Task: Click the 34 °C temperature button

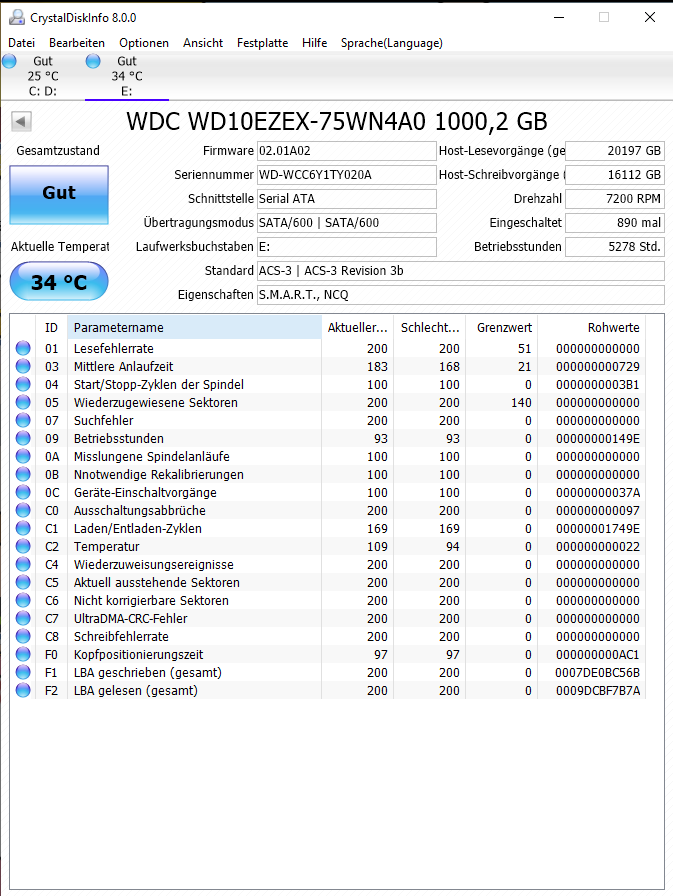Action: [x=59, y=281]
